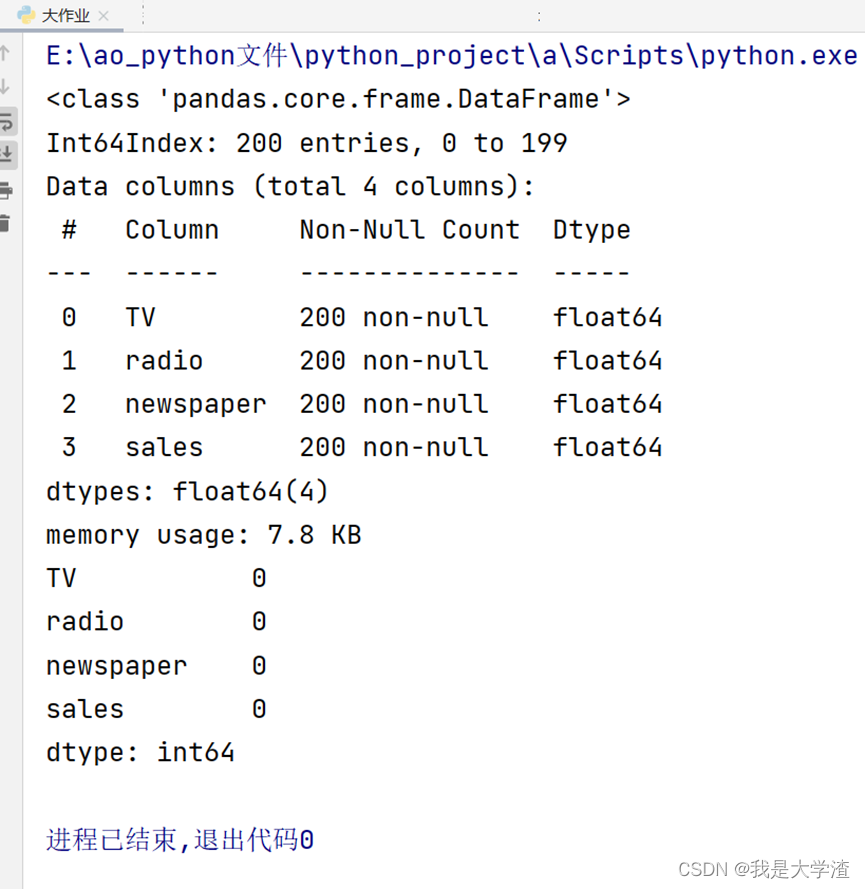The height and width of the screenshot is (889, 865).
Task: Close the 大作业 run tab
Action: [103, 16]
